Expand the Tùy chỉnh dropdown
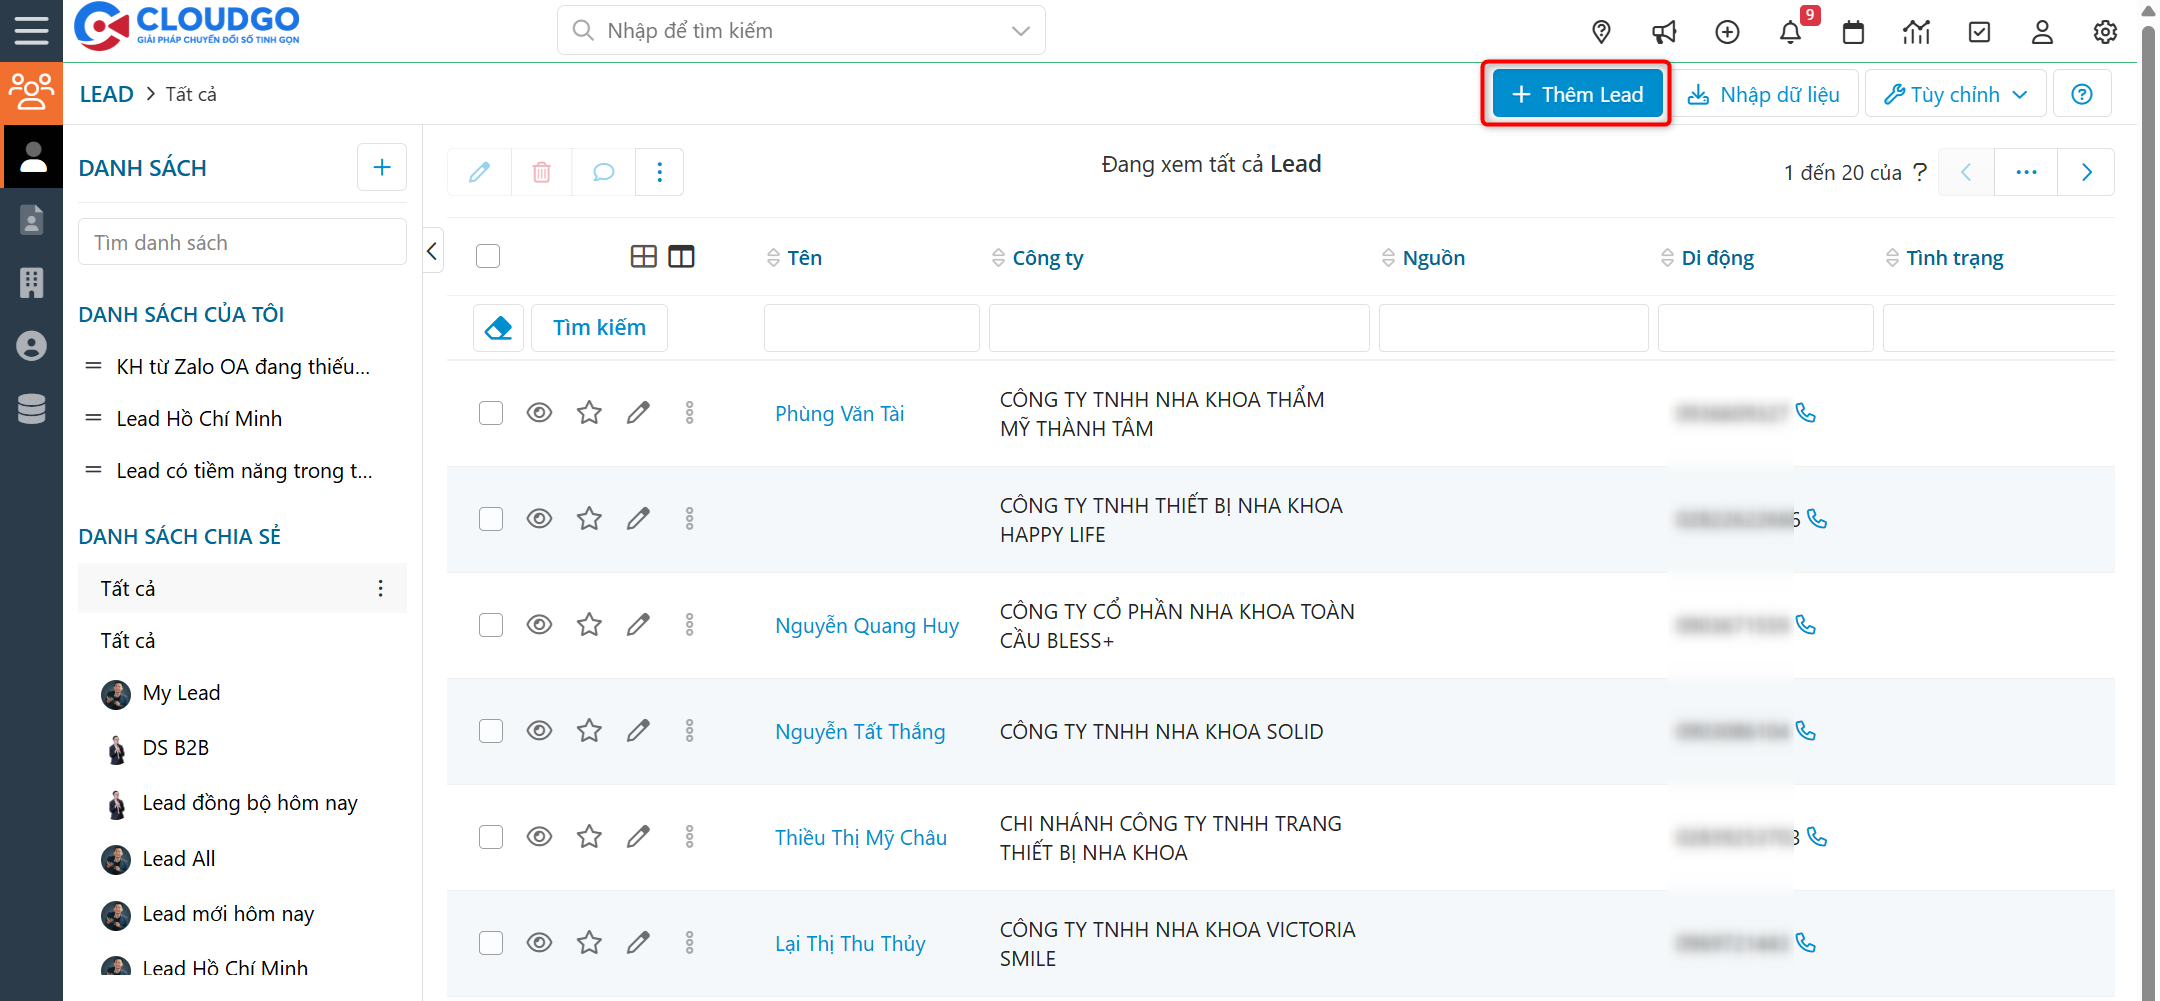This screenshot has width=2160, height=1001. click(1955, 94)
